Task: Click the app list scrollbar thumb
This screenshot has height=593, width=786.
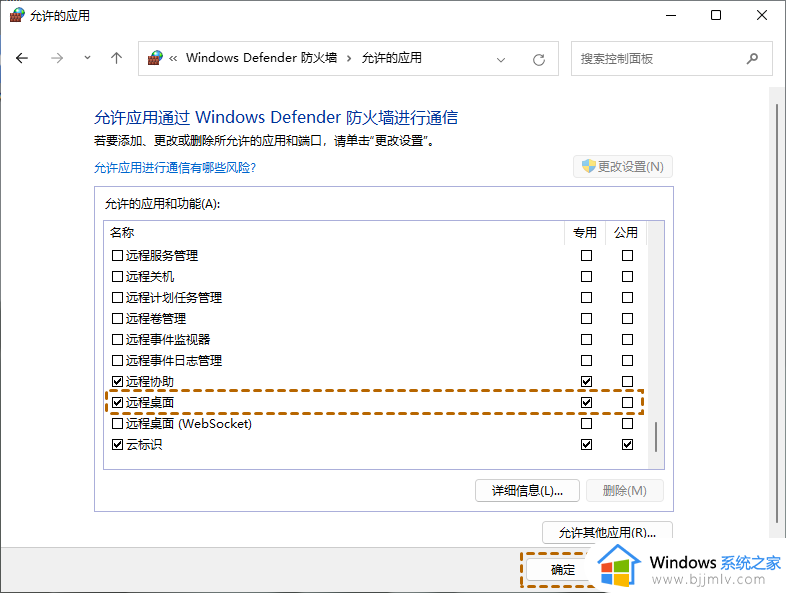Action: [656, 437]
